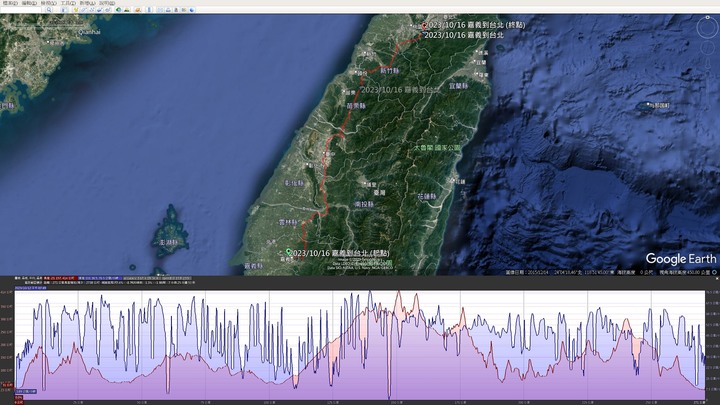Screen dimensions: 720x405
Task: Click the 嘉義縣 map label
Action: click(x=254, y=265)
